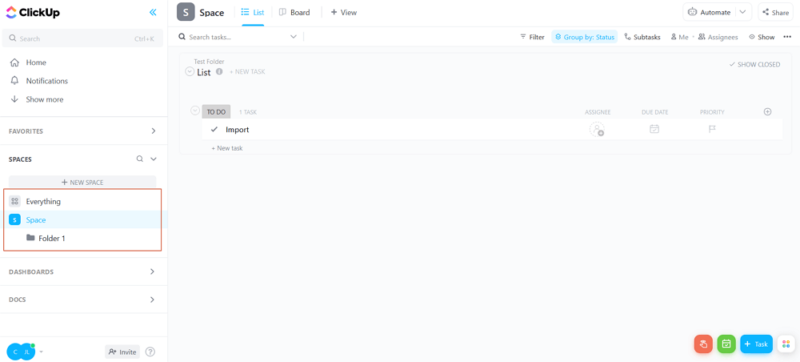Image resolution: width=800 pixels, height=362 pixels.
Task: Collapse the List group circle toggle
Action: (x=189, y=72)
